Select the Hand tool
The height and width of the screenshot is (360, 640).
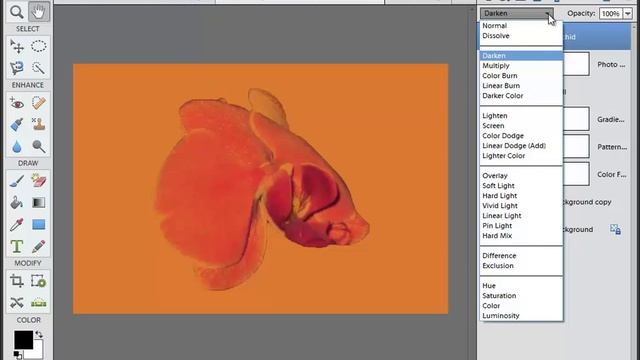[x=39, y=12]
